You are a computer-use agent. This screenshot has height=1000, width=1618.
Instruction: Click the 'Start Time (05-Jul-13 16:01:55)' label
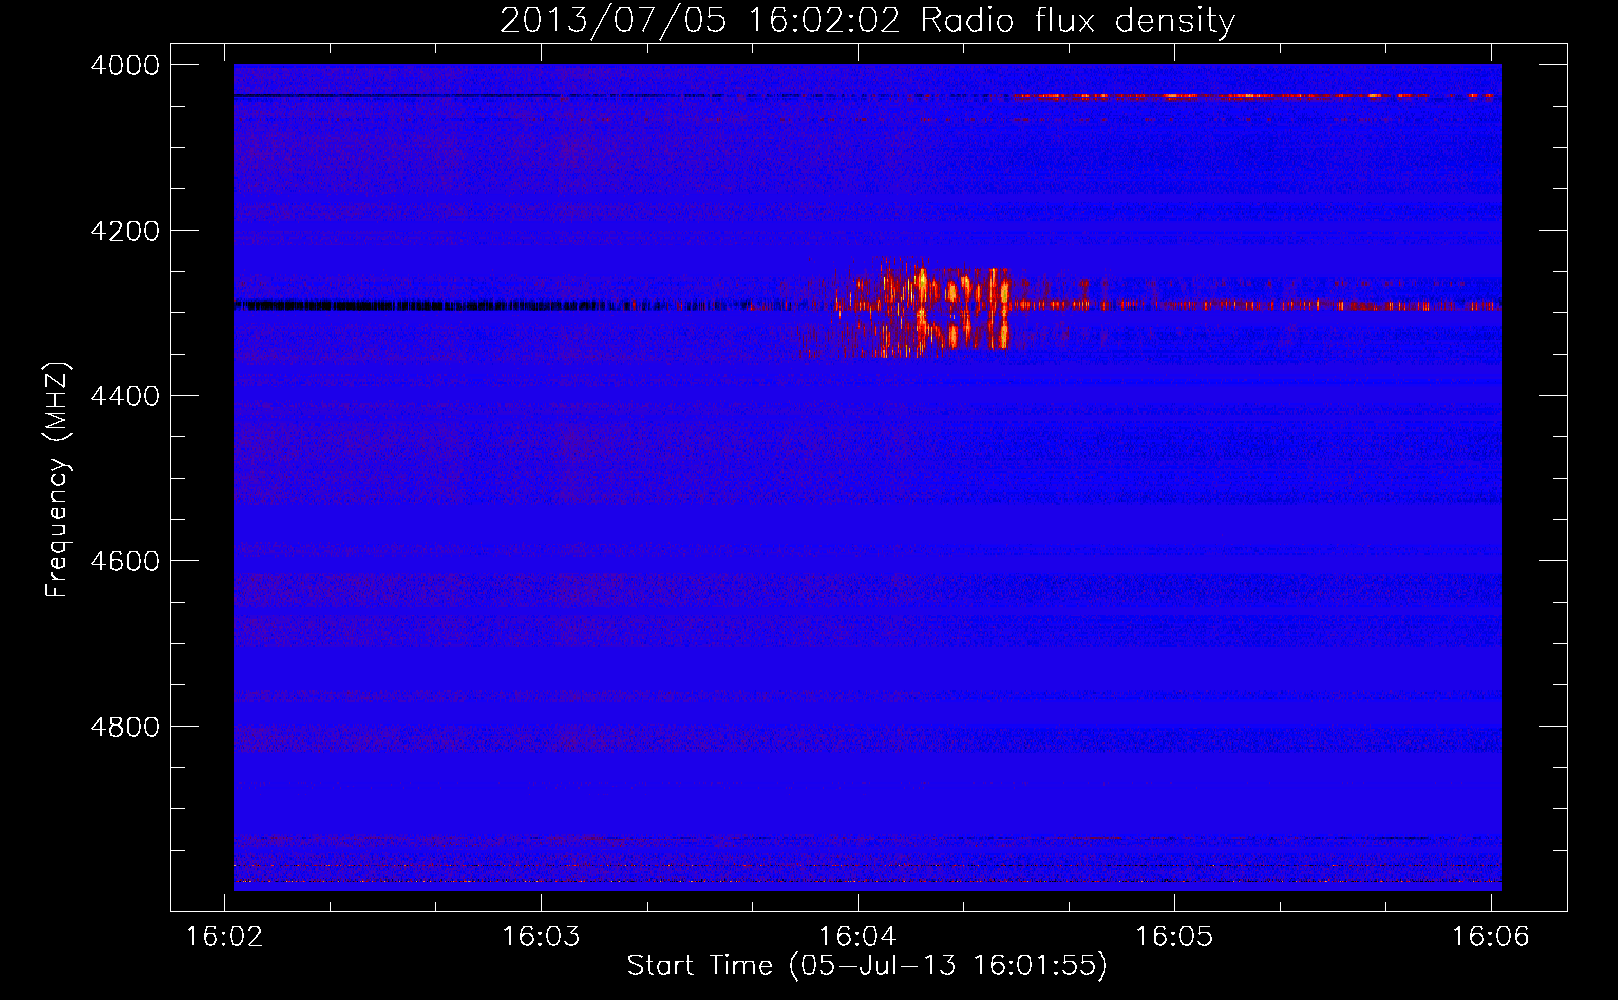point(867,966)
